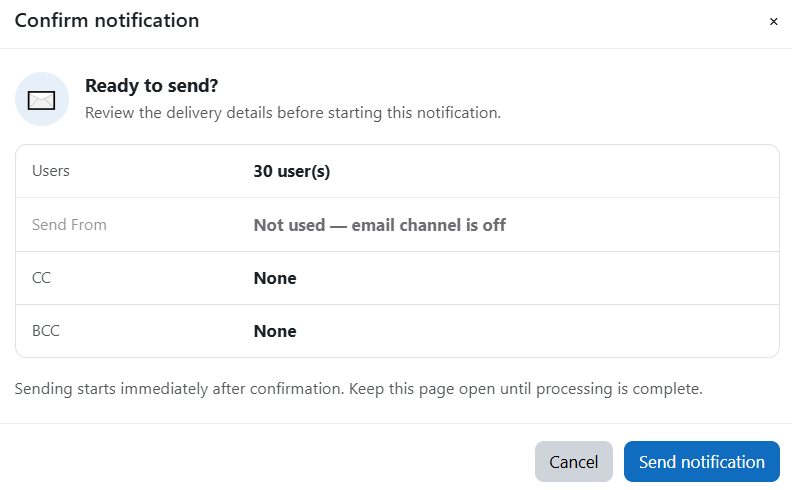The height and width of the screenshot is (490, 792).
Task: Click the None value in the CC row
Action: tap(275, 278)
